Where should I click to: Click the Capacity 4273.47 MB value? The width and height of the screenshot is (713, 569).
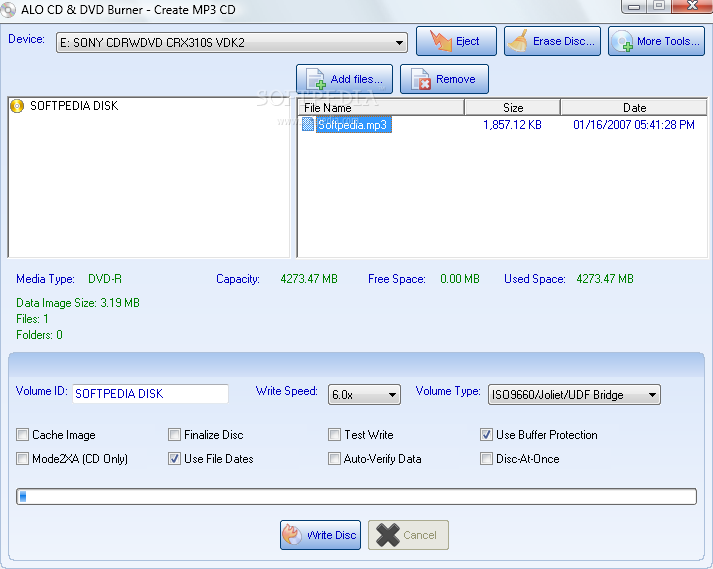[x=309, y=279]
